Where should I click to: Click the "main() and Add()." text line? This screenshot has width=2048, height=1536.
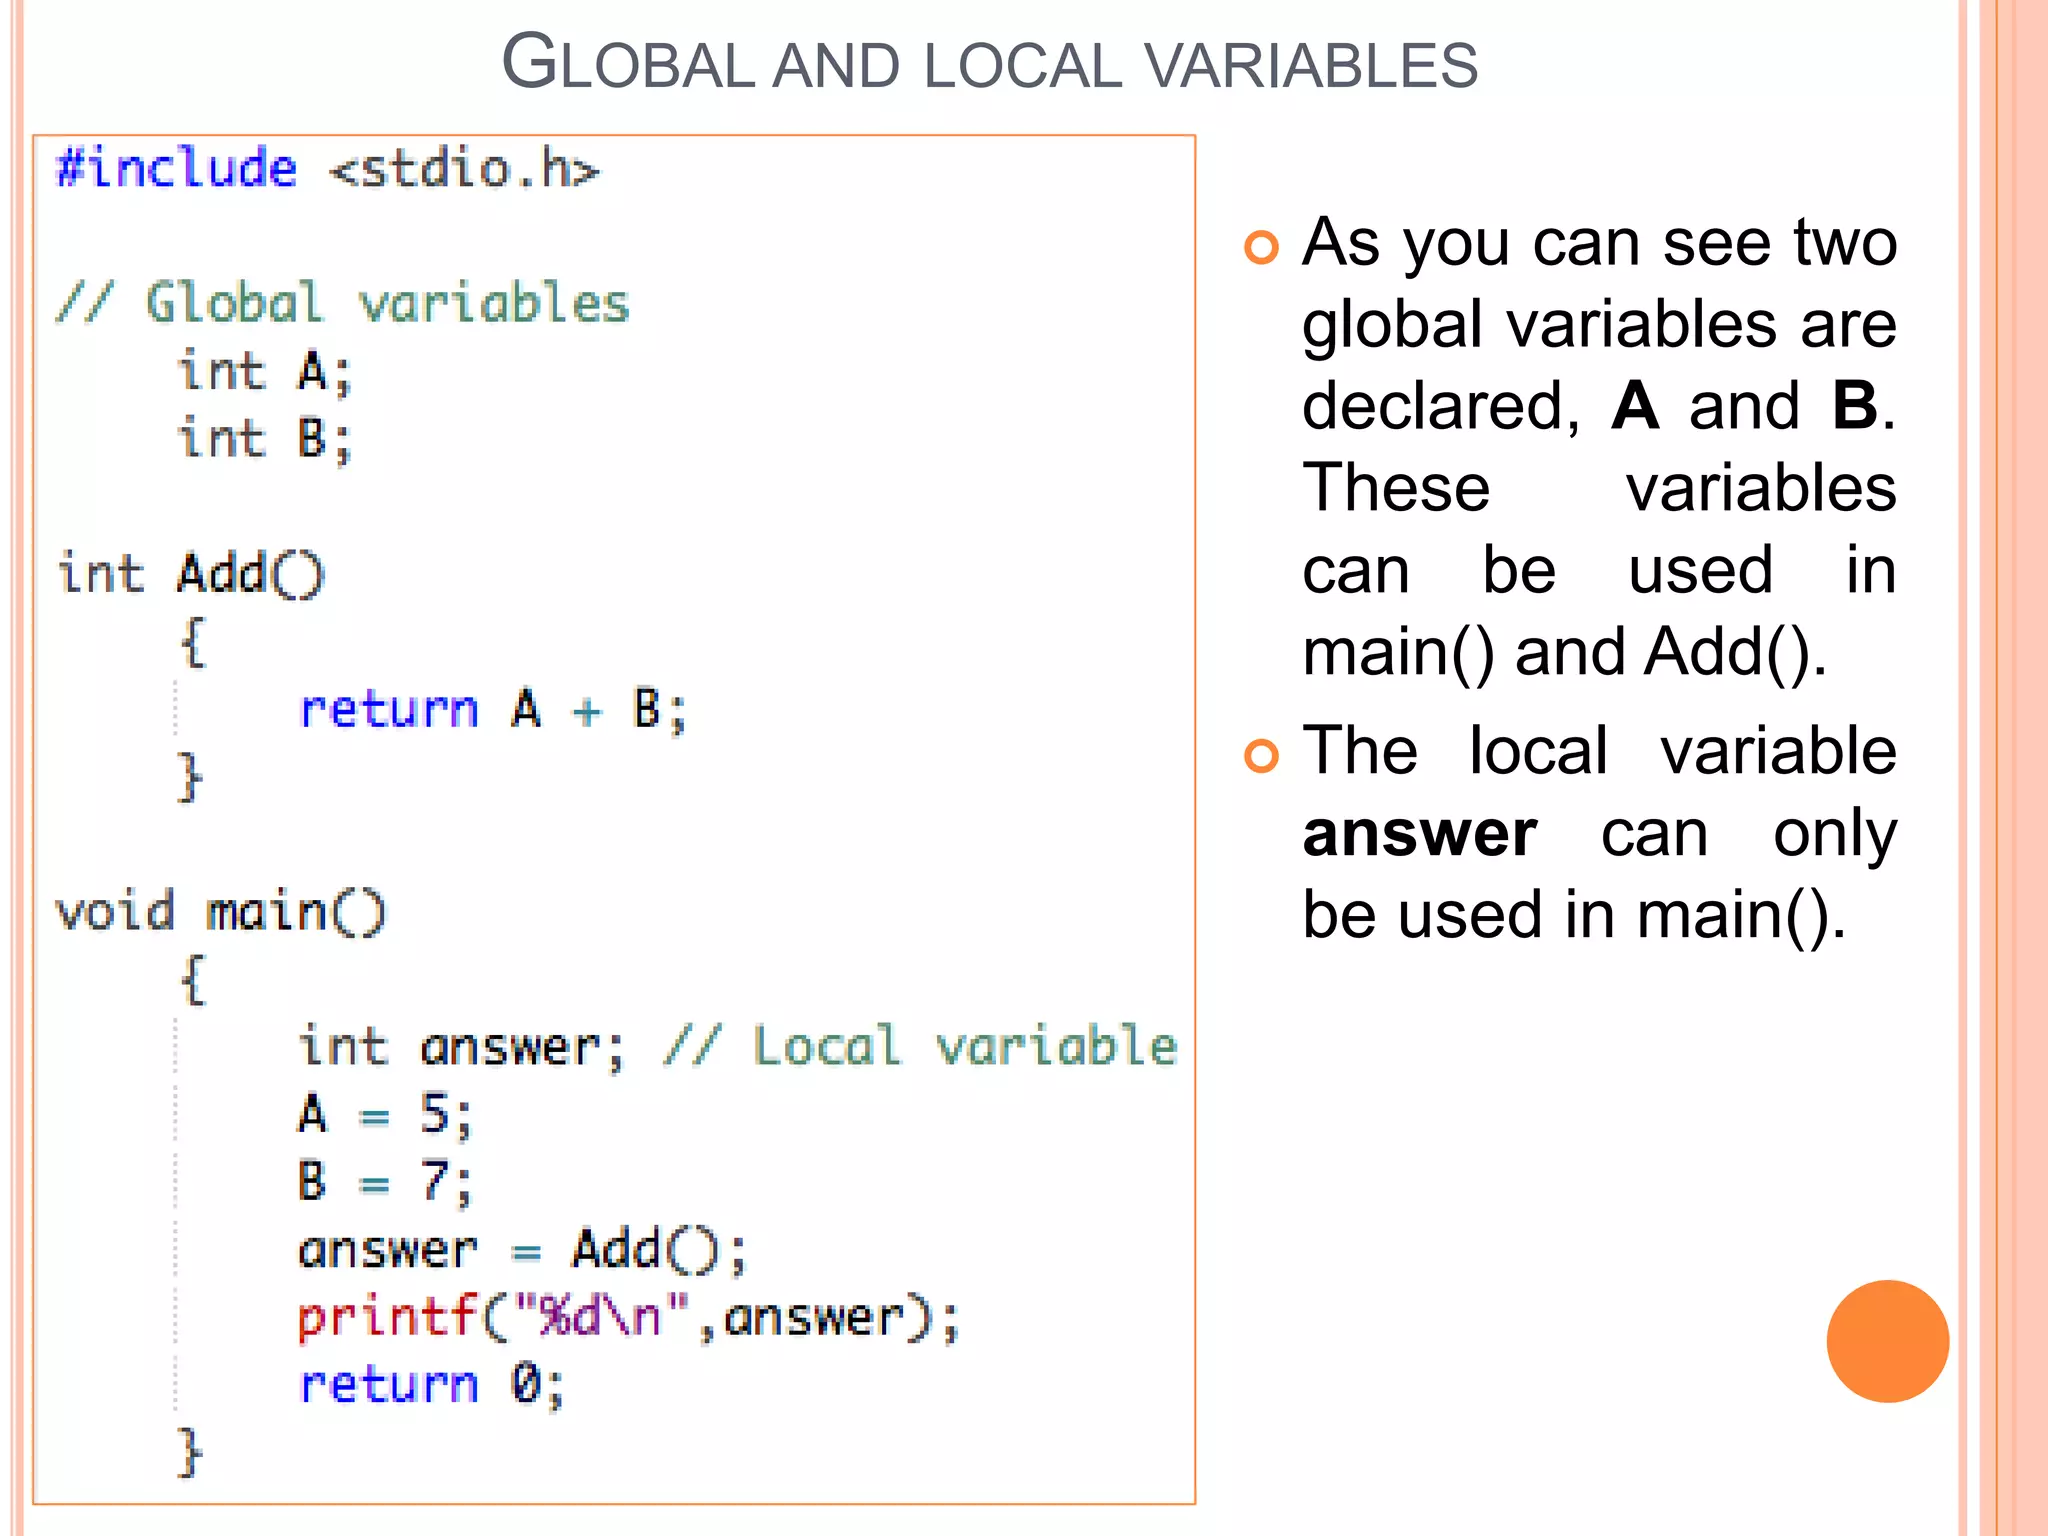tap(1565, 653)
